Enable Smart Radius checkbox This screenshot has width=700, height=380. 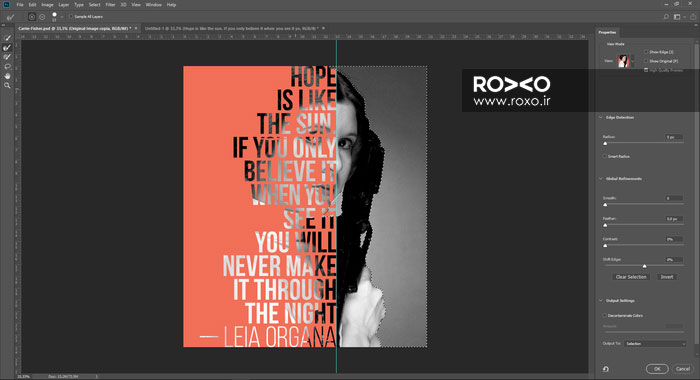pyautogui.click(x=604, y=156)
